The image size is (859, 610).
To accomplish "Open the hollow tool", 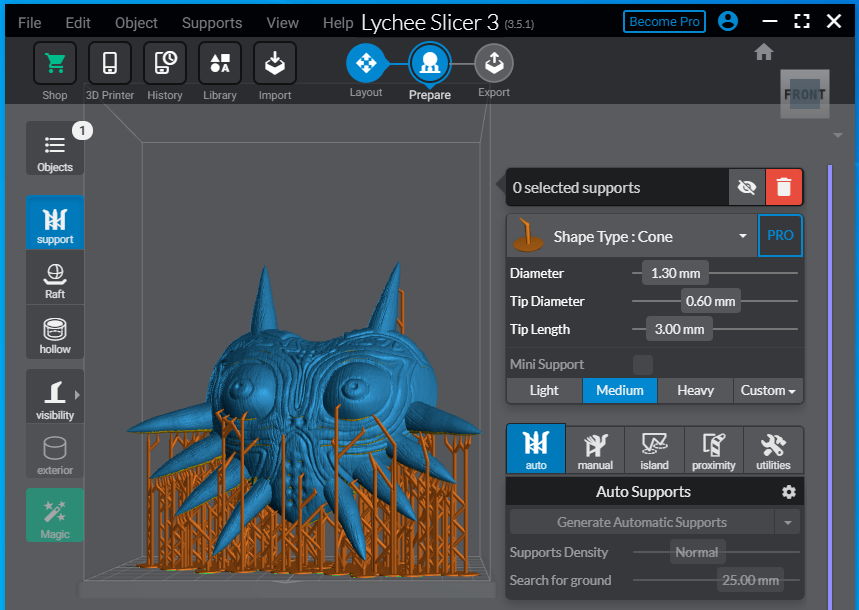I will 55,332.
